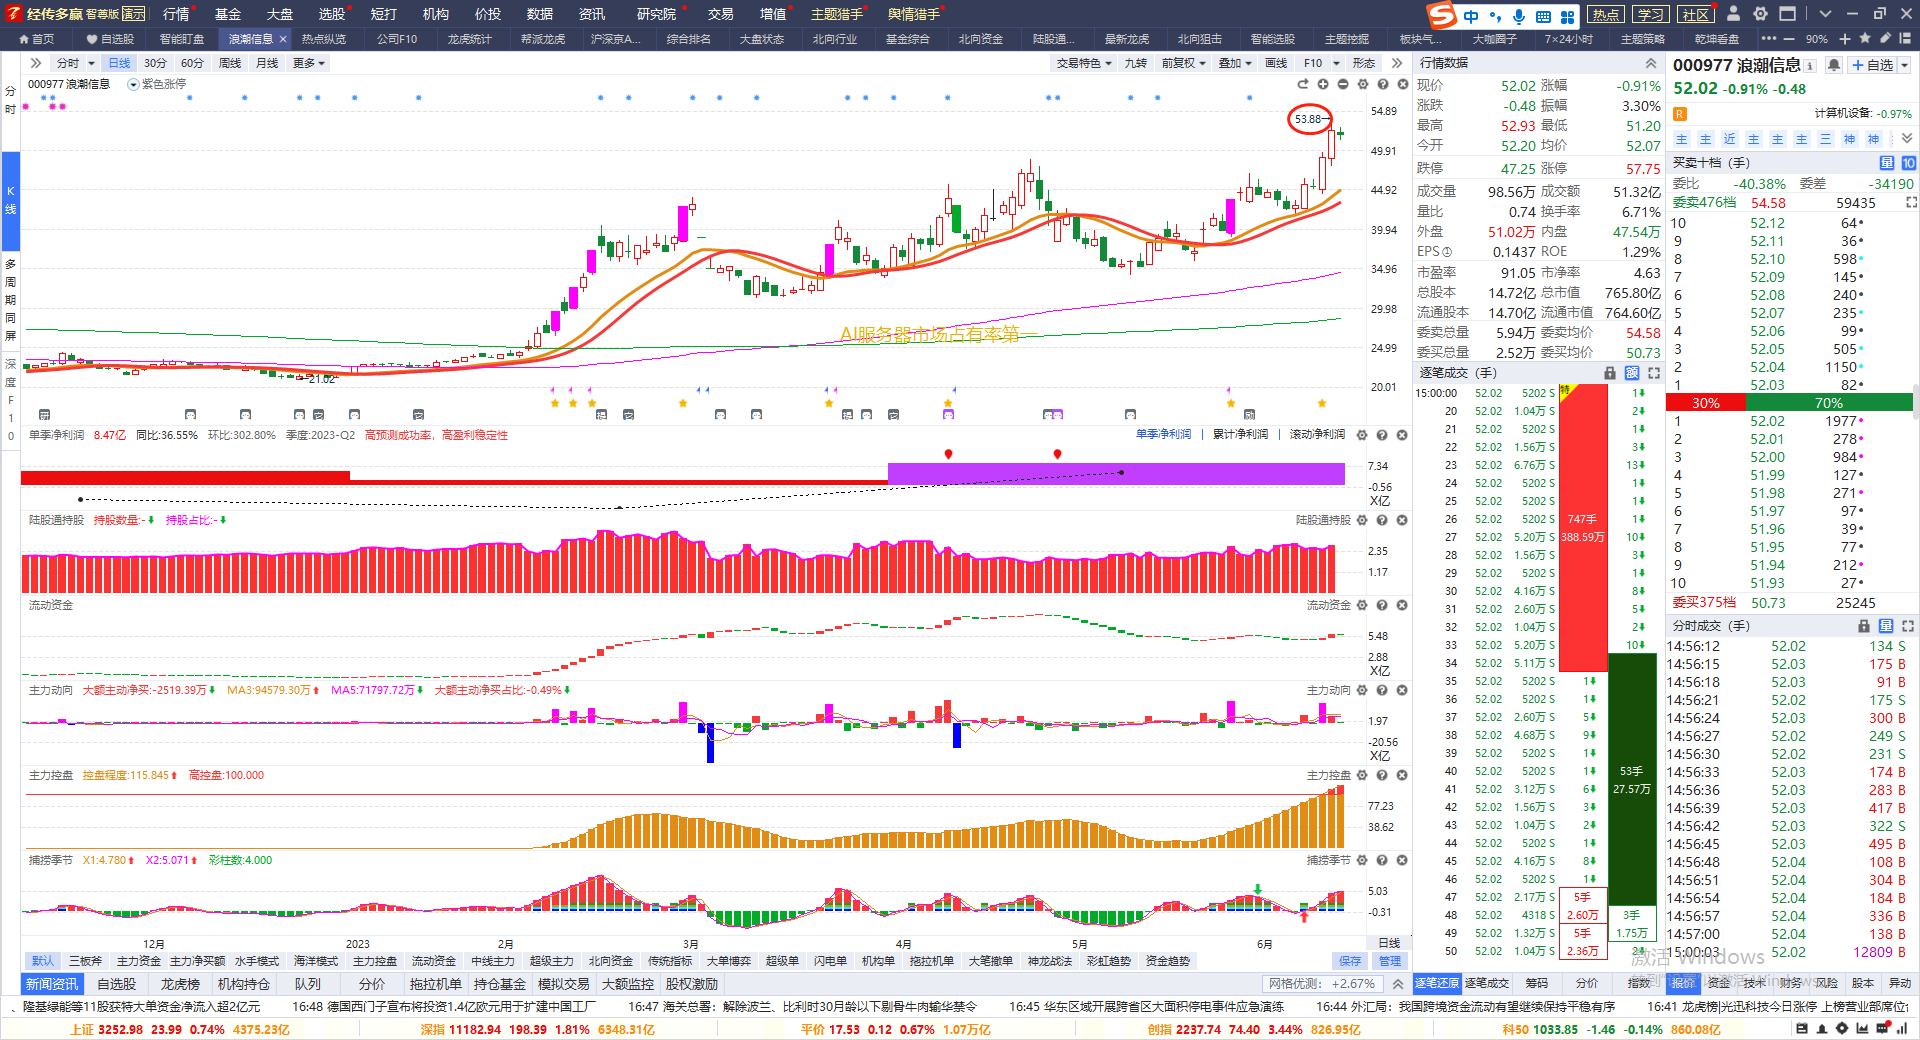Viewport: 1920px width, 1040px height.
Task: Open settings gear in title bar
Action: click(x=1760, y=14)
